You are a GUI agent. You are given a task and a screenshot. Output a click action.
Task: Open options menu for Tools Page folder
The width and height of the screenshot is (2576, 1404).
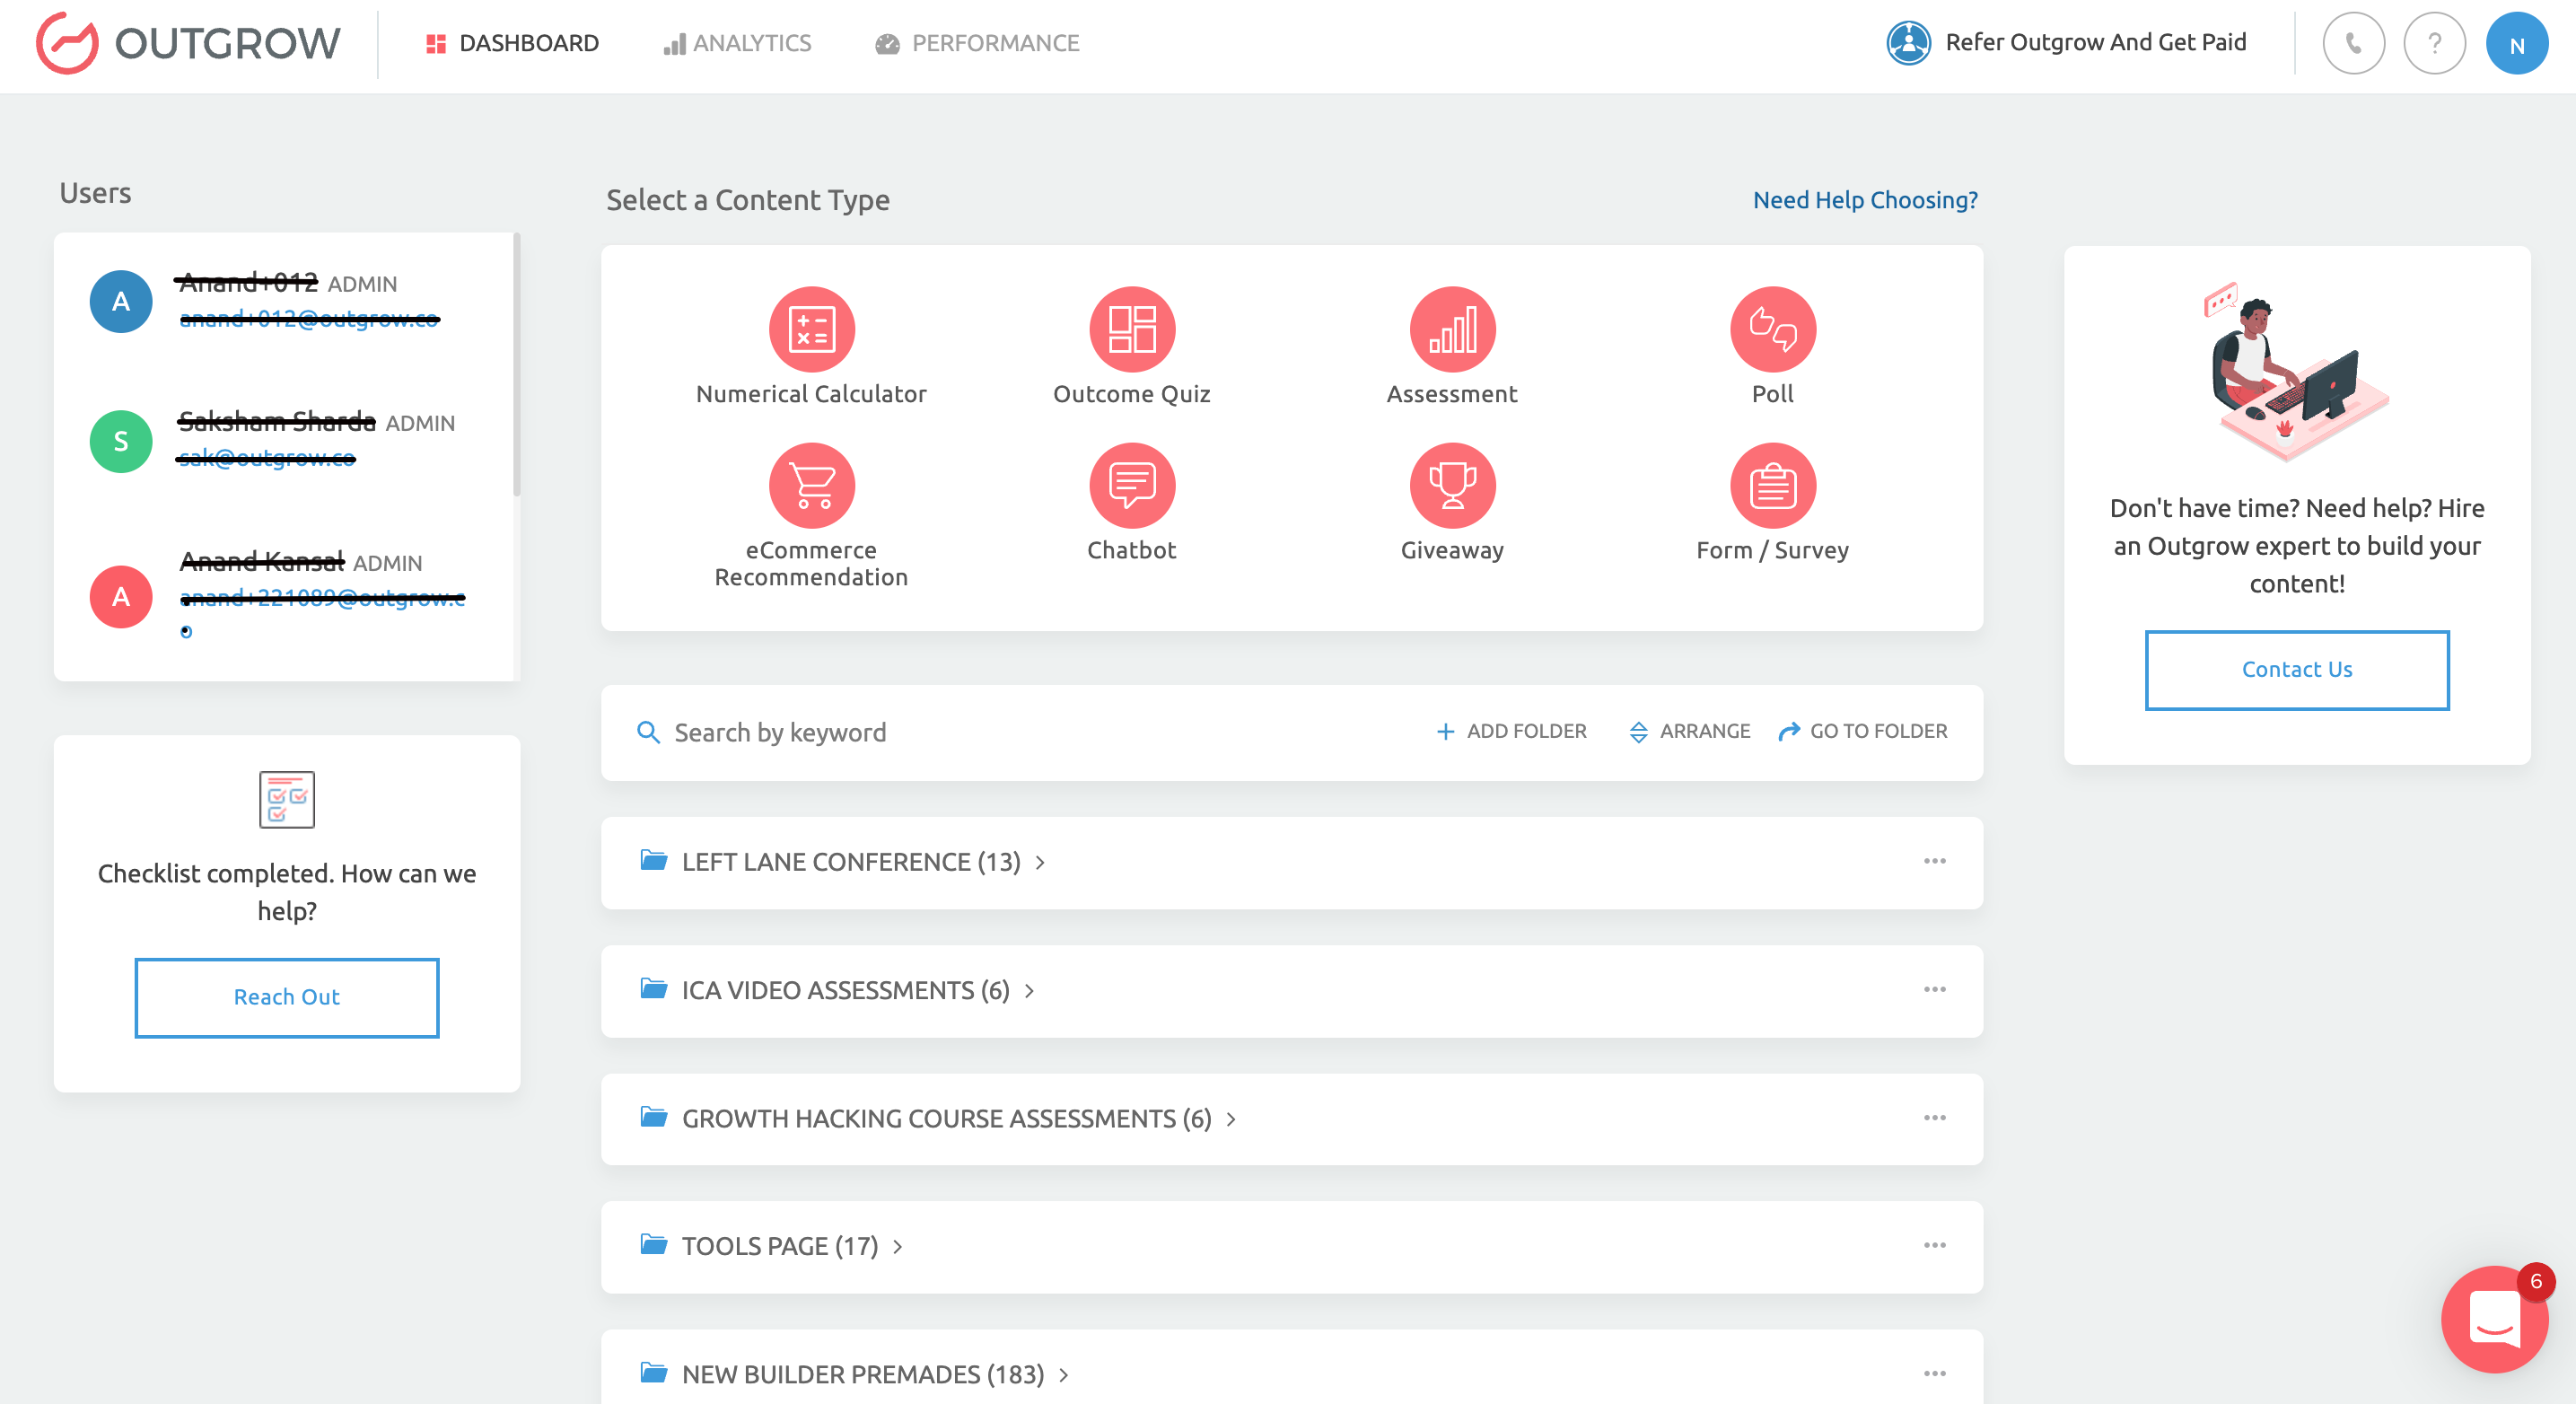[1933, 1245]
